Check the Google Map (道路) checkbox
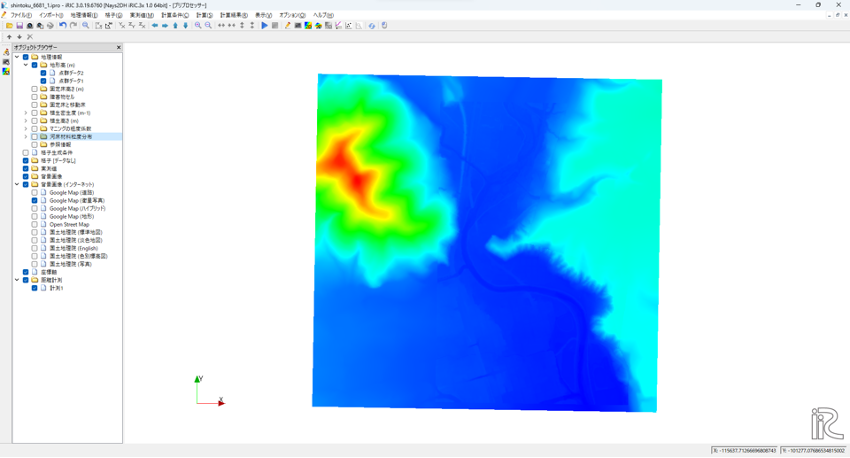 click(x=35, y=192)
